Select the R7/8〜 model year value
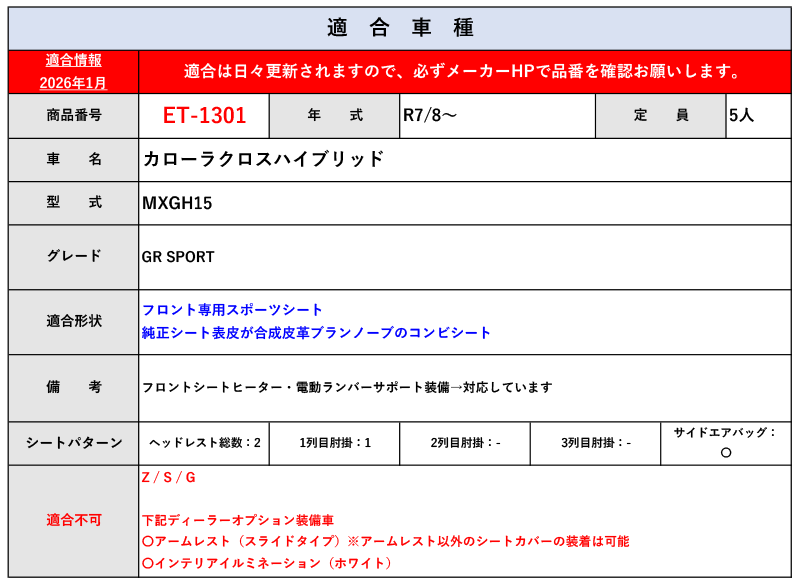The height and width of the screenshot is (585, 800). [430, 115]
